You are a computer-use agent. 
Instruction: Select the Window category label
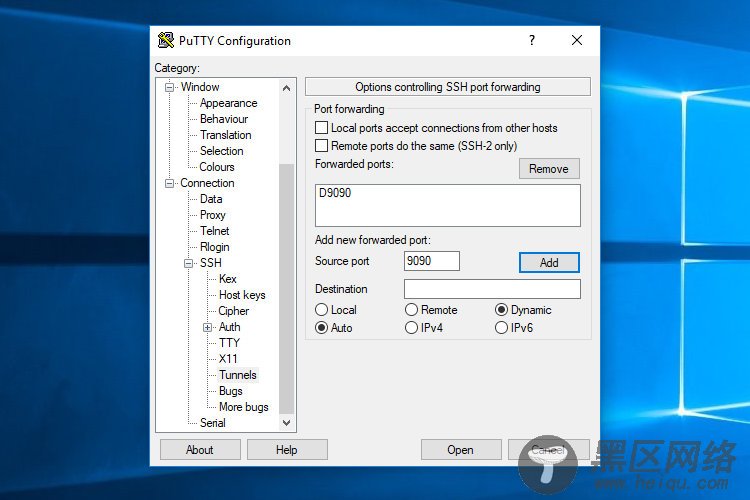(200, 87)
